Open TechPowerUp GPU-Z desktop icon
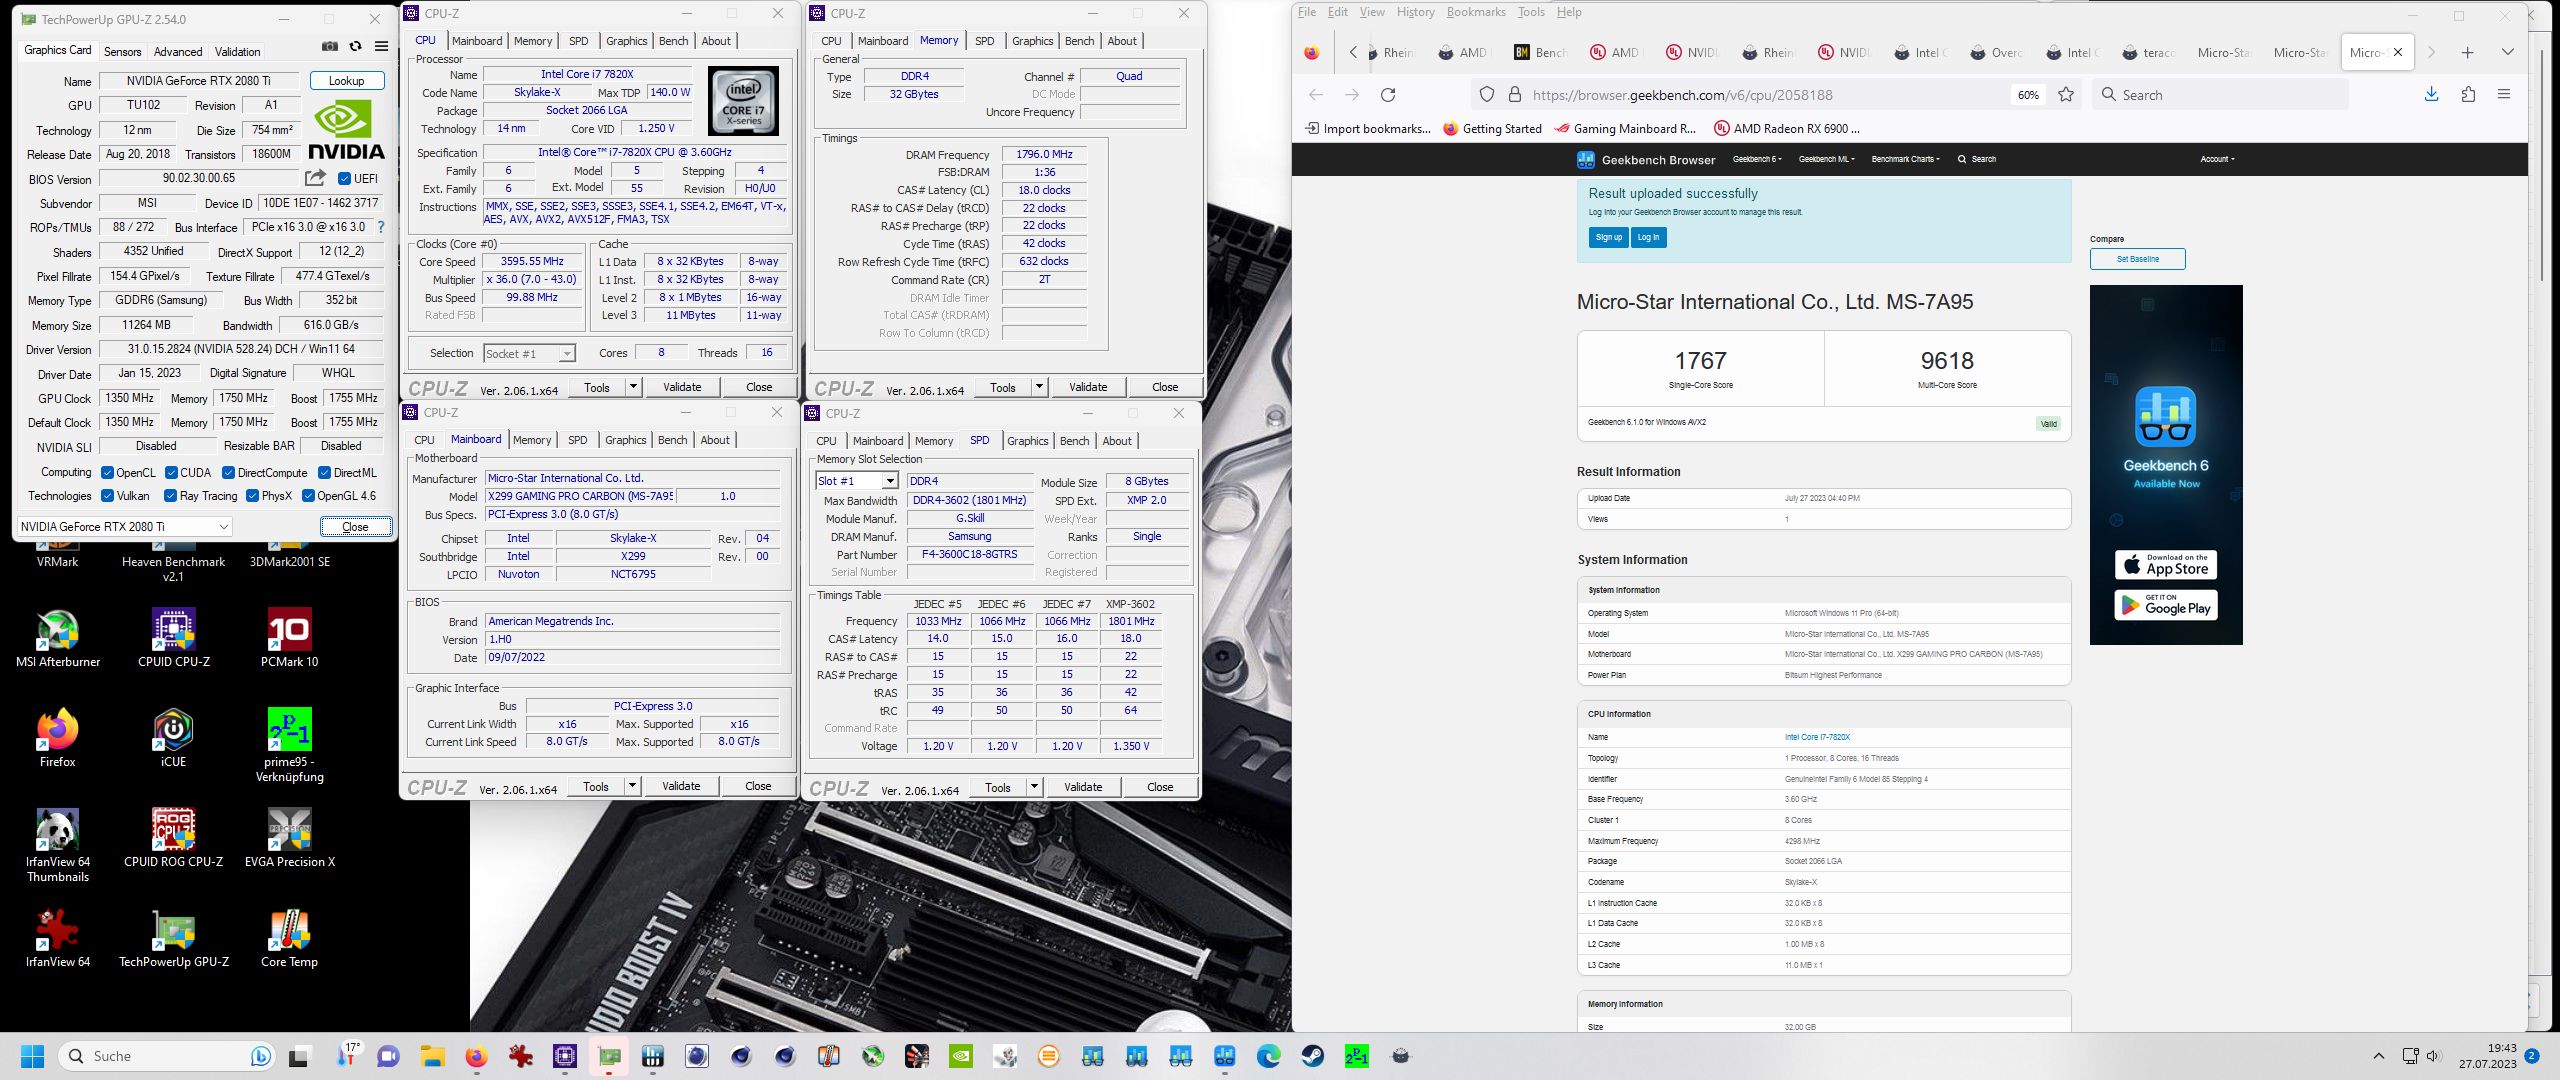Viewport: 2560px width, 1080px height. (173, 938)
